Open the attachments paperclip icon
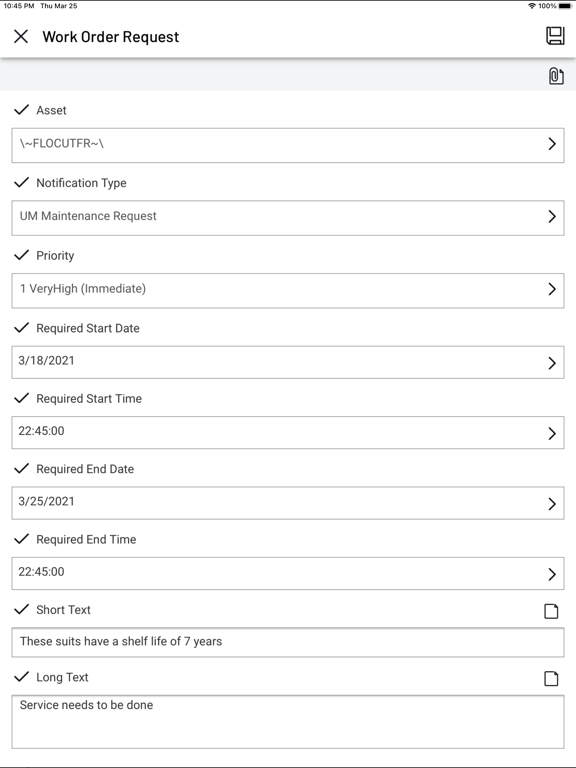The width and height of the screenshot is (576, 768). [x=556, y=76]
